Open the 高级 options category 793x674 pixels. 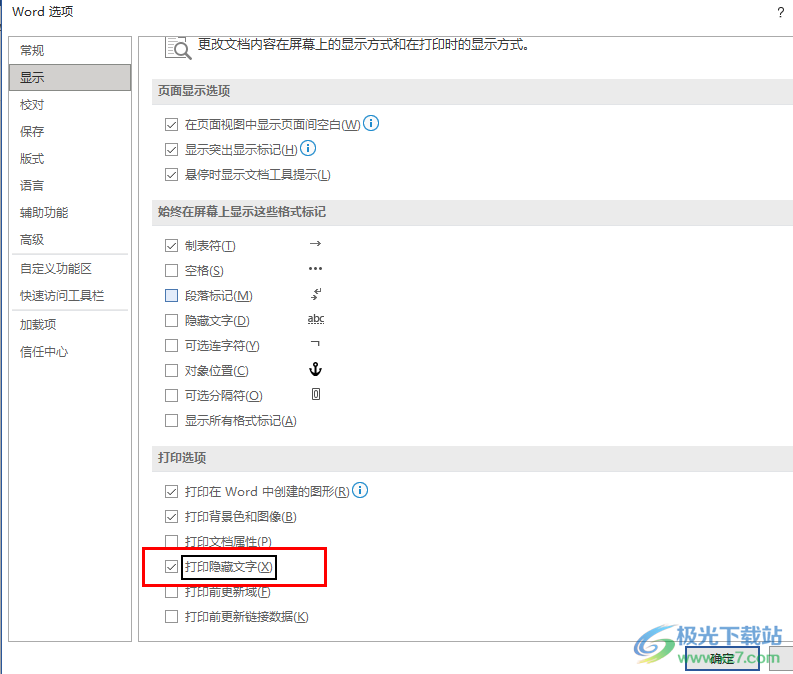(x=32, y=240)
